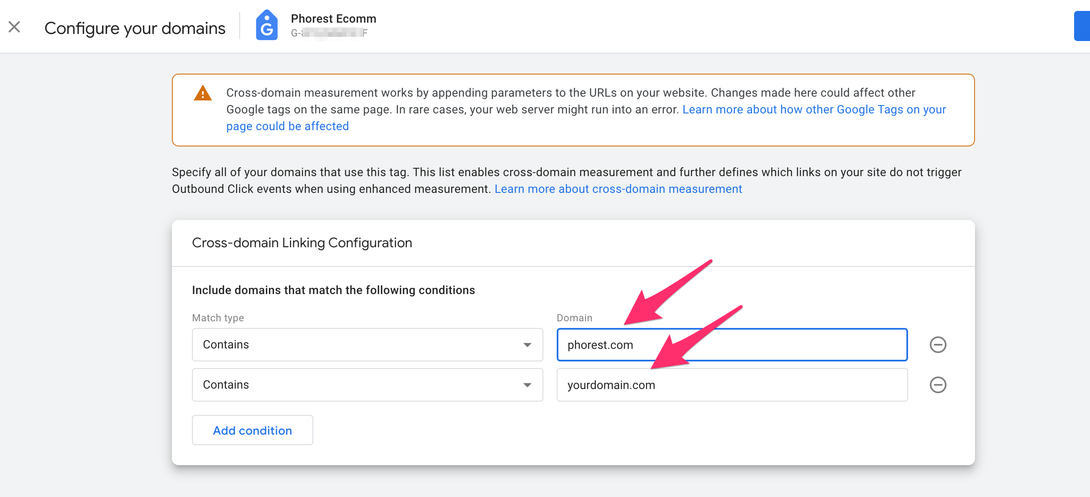This screenshot has width=1090, height=497.
Task: Click the Configure your domains heading
Action: click(135, 28)
